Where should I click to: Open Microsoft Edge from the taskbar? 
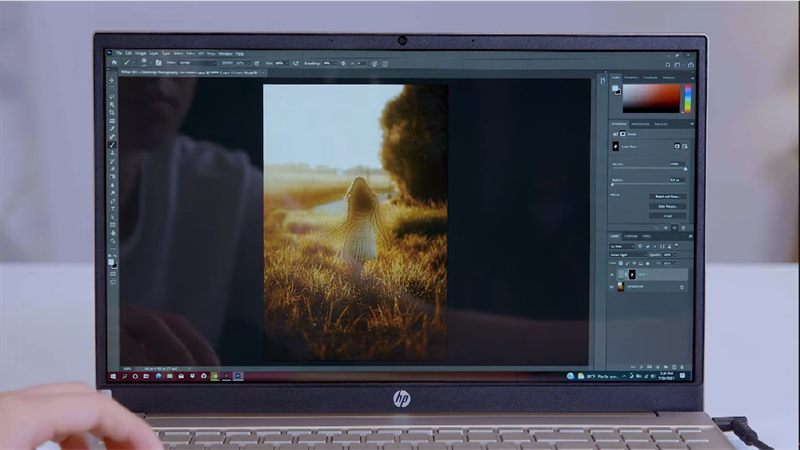point(158,376)
